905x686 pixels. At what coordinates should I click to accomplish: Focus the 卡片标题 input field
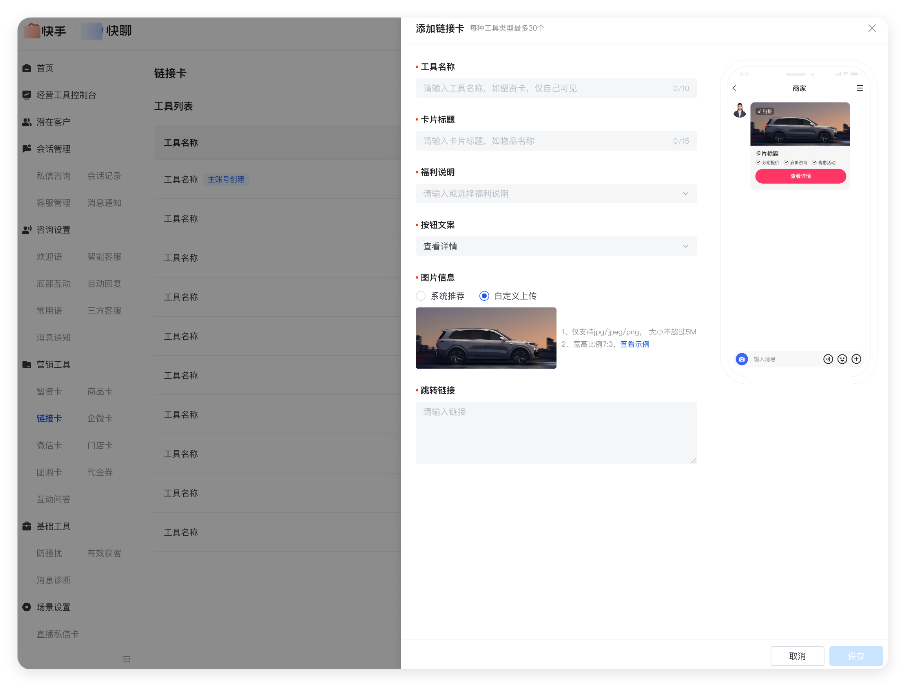pos(545,141)
